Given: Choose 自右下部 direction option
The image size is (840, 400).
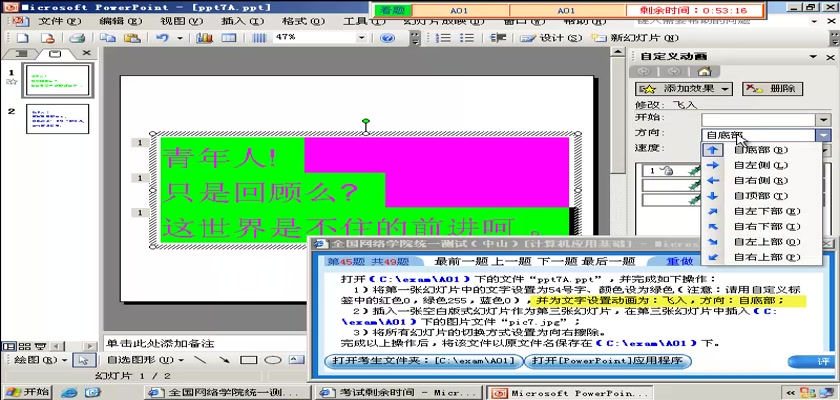Looking at the screenshot, I should [x=762, y=227].
